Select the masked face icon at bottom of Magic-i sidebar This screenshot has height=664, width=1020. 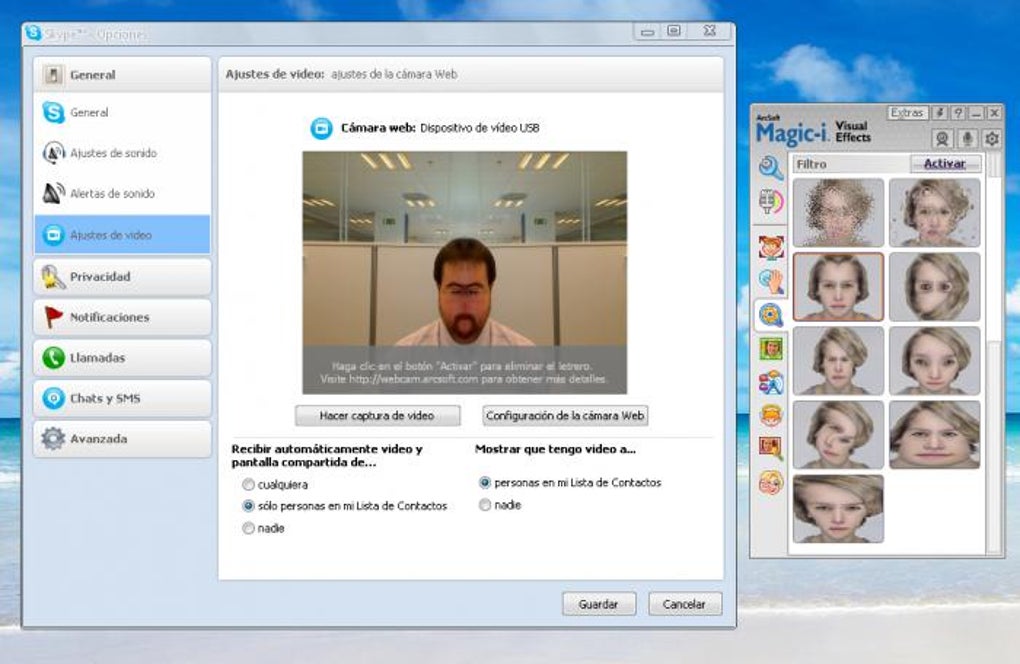771,483
